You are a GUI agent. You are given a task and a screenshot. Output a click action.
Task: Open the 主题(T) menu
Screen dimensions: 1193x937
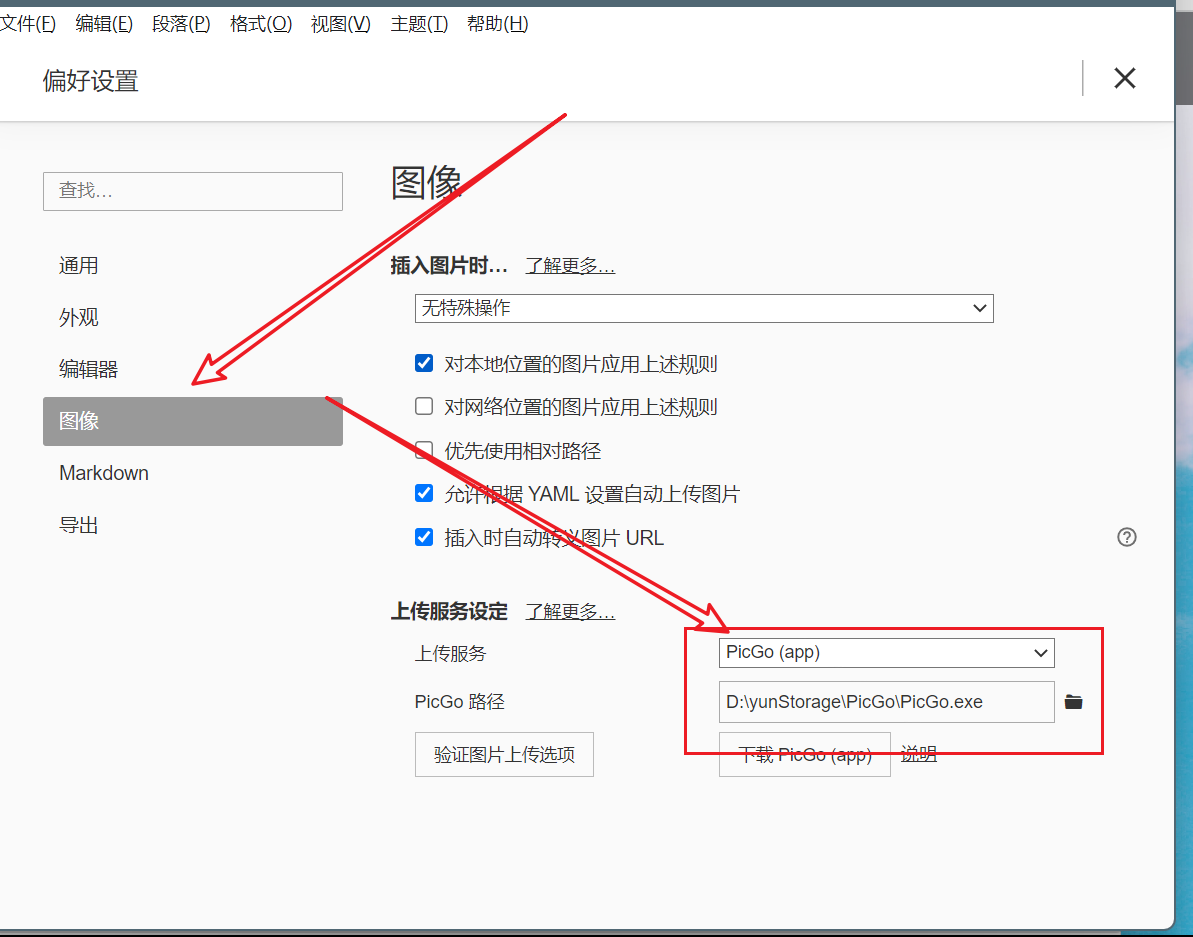coord(419,24)
